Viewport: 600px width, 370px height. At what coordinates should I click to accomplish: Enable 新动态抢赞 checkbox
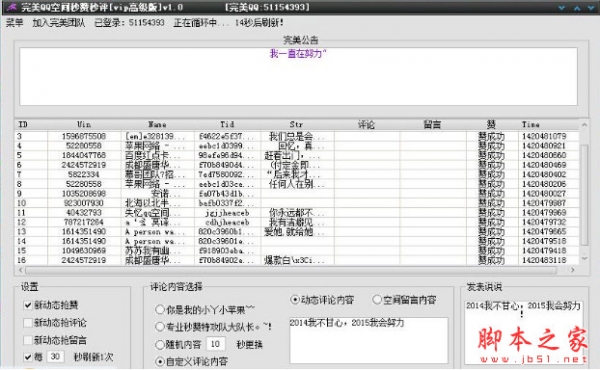(28, 305)
